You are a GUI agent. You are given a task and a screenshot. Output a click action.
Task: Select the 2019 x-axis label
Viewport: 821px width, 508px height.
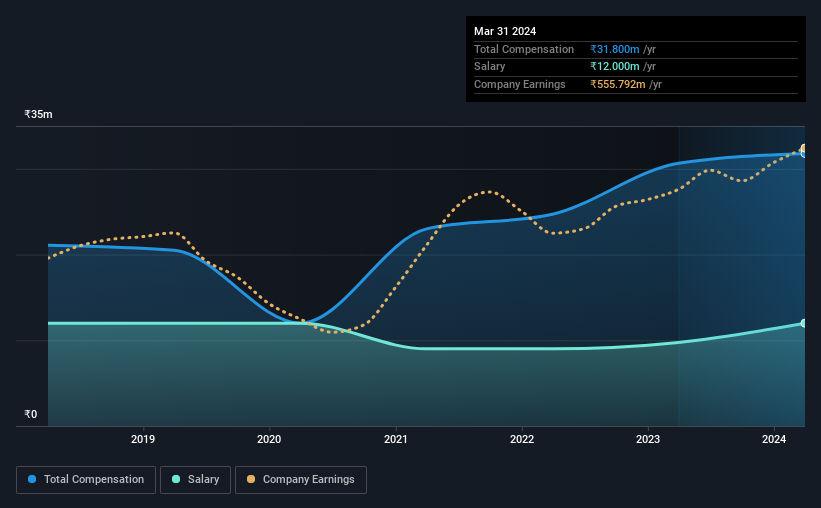[143, 439]
